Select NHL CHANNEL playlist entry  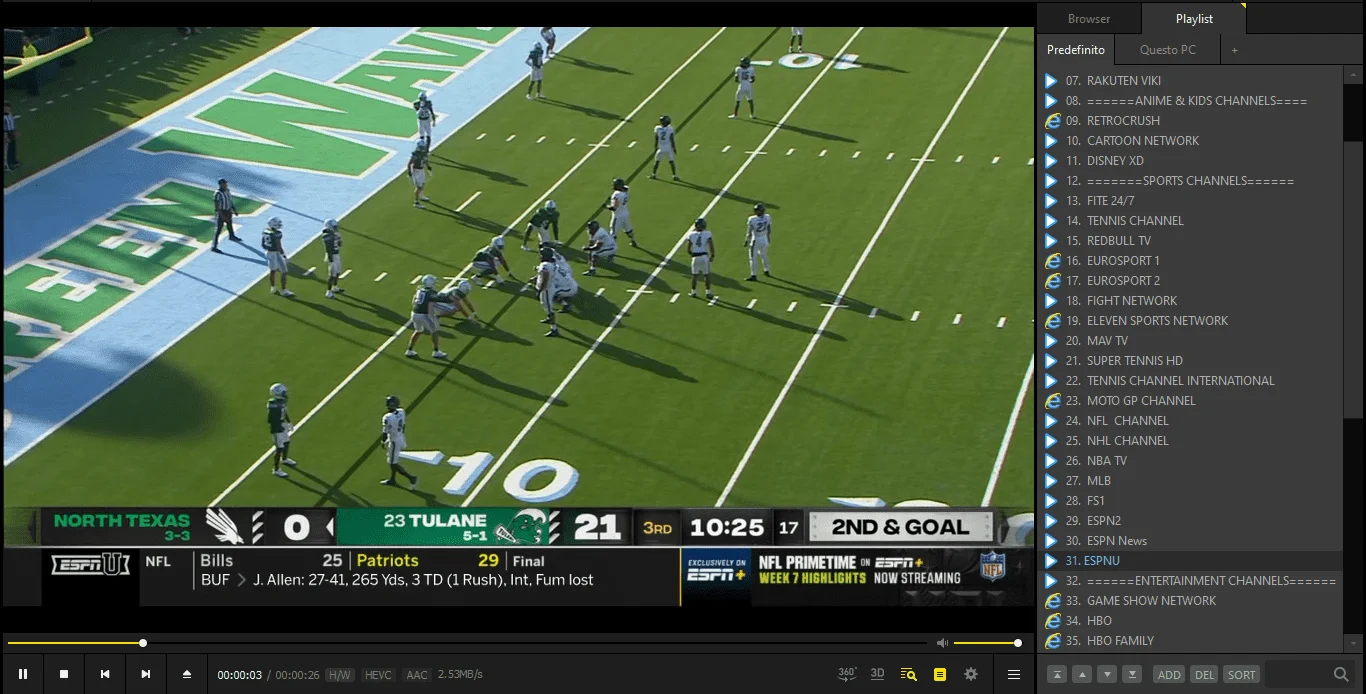pos(1190,440)
